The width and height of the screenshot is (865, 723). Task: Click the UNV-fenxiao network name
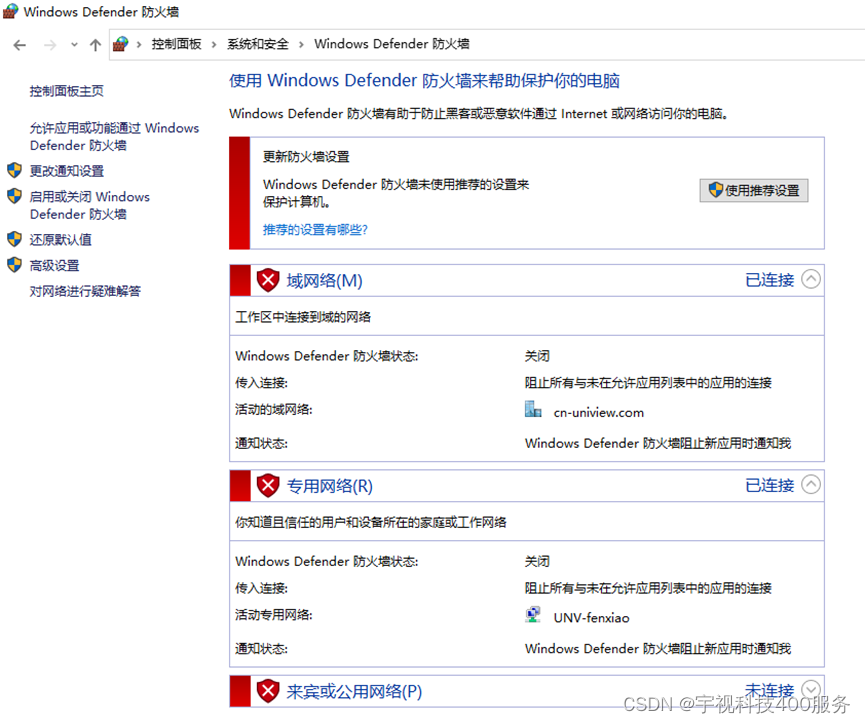[x=591, y=618]
